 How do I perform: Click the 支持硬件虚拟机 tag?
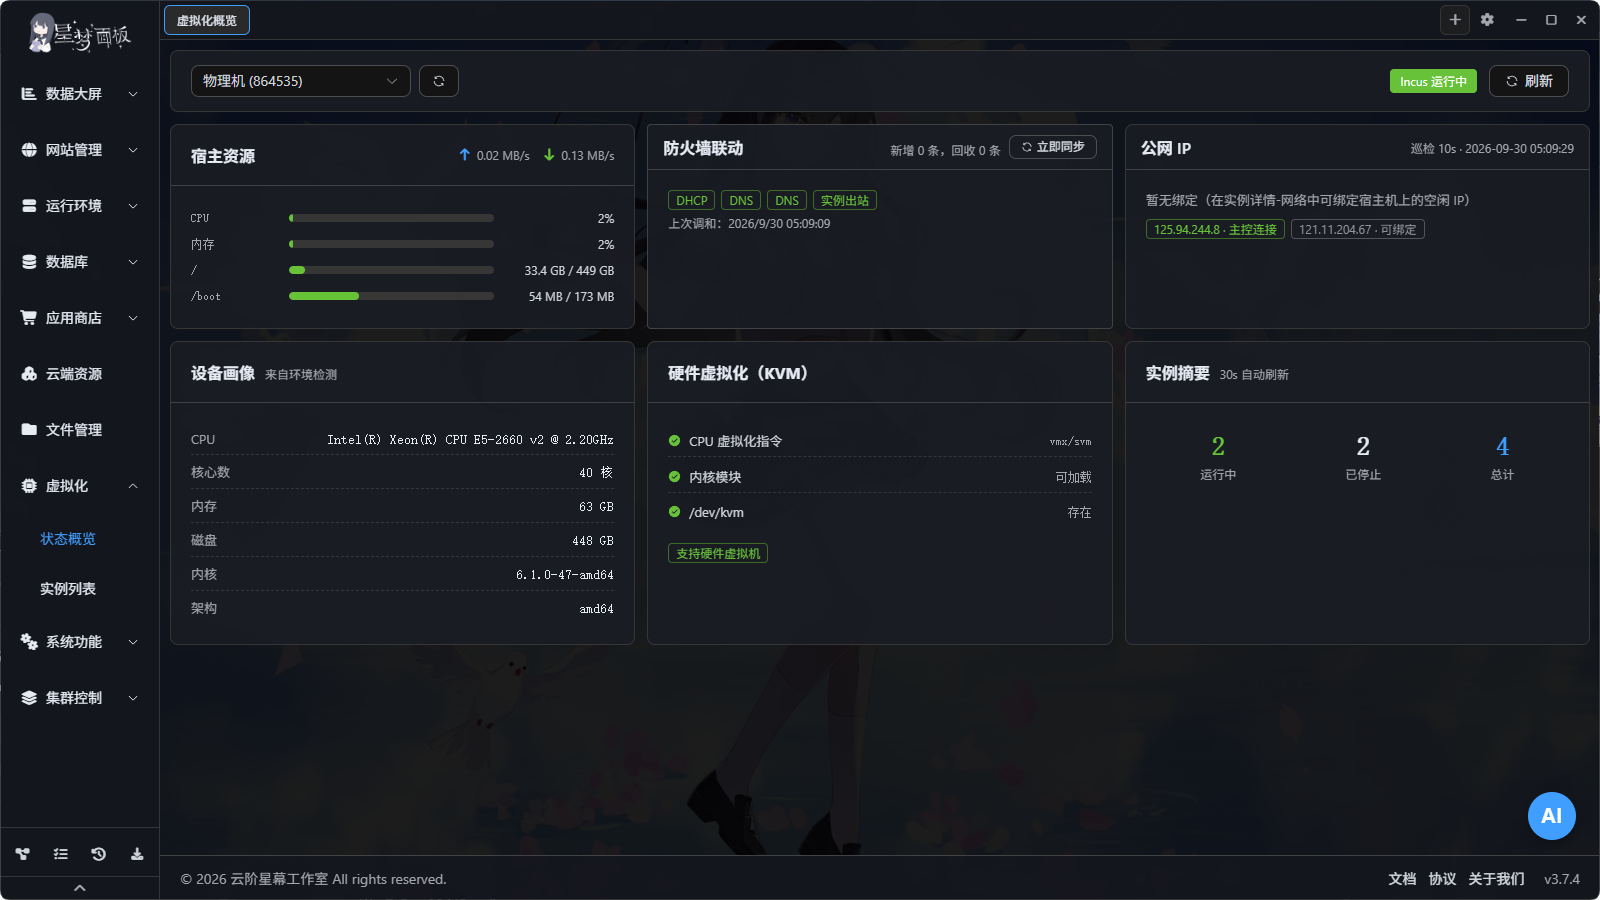coord(718,554)
